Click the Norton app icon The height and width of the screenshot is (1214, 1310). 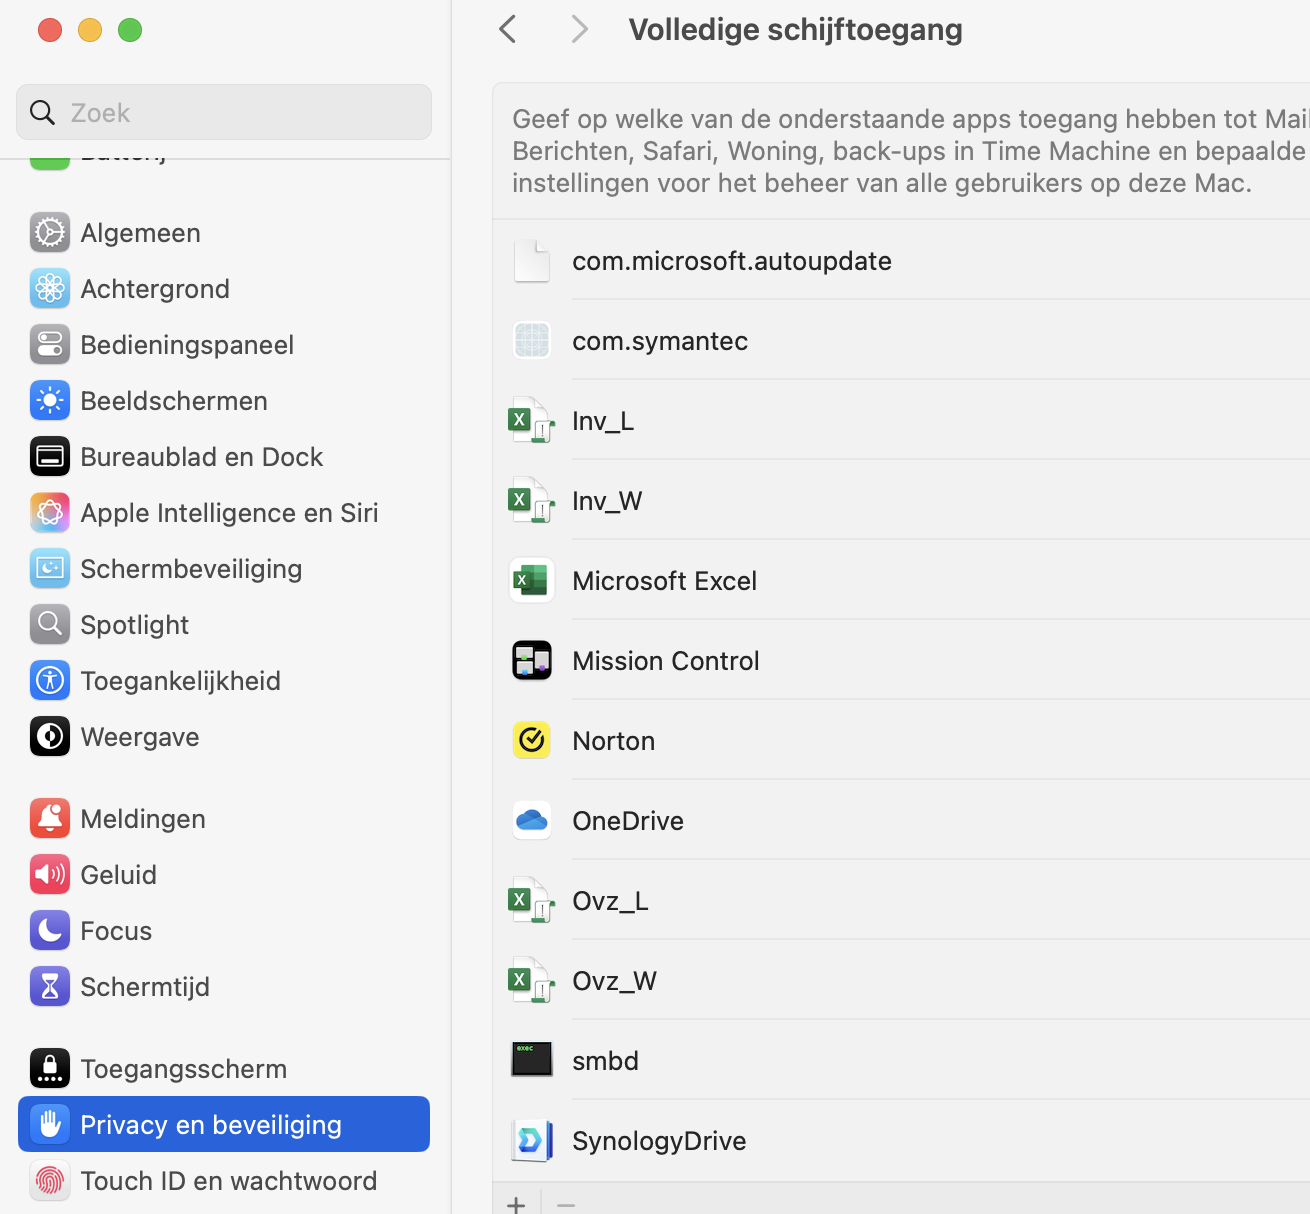coord(532,740)
